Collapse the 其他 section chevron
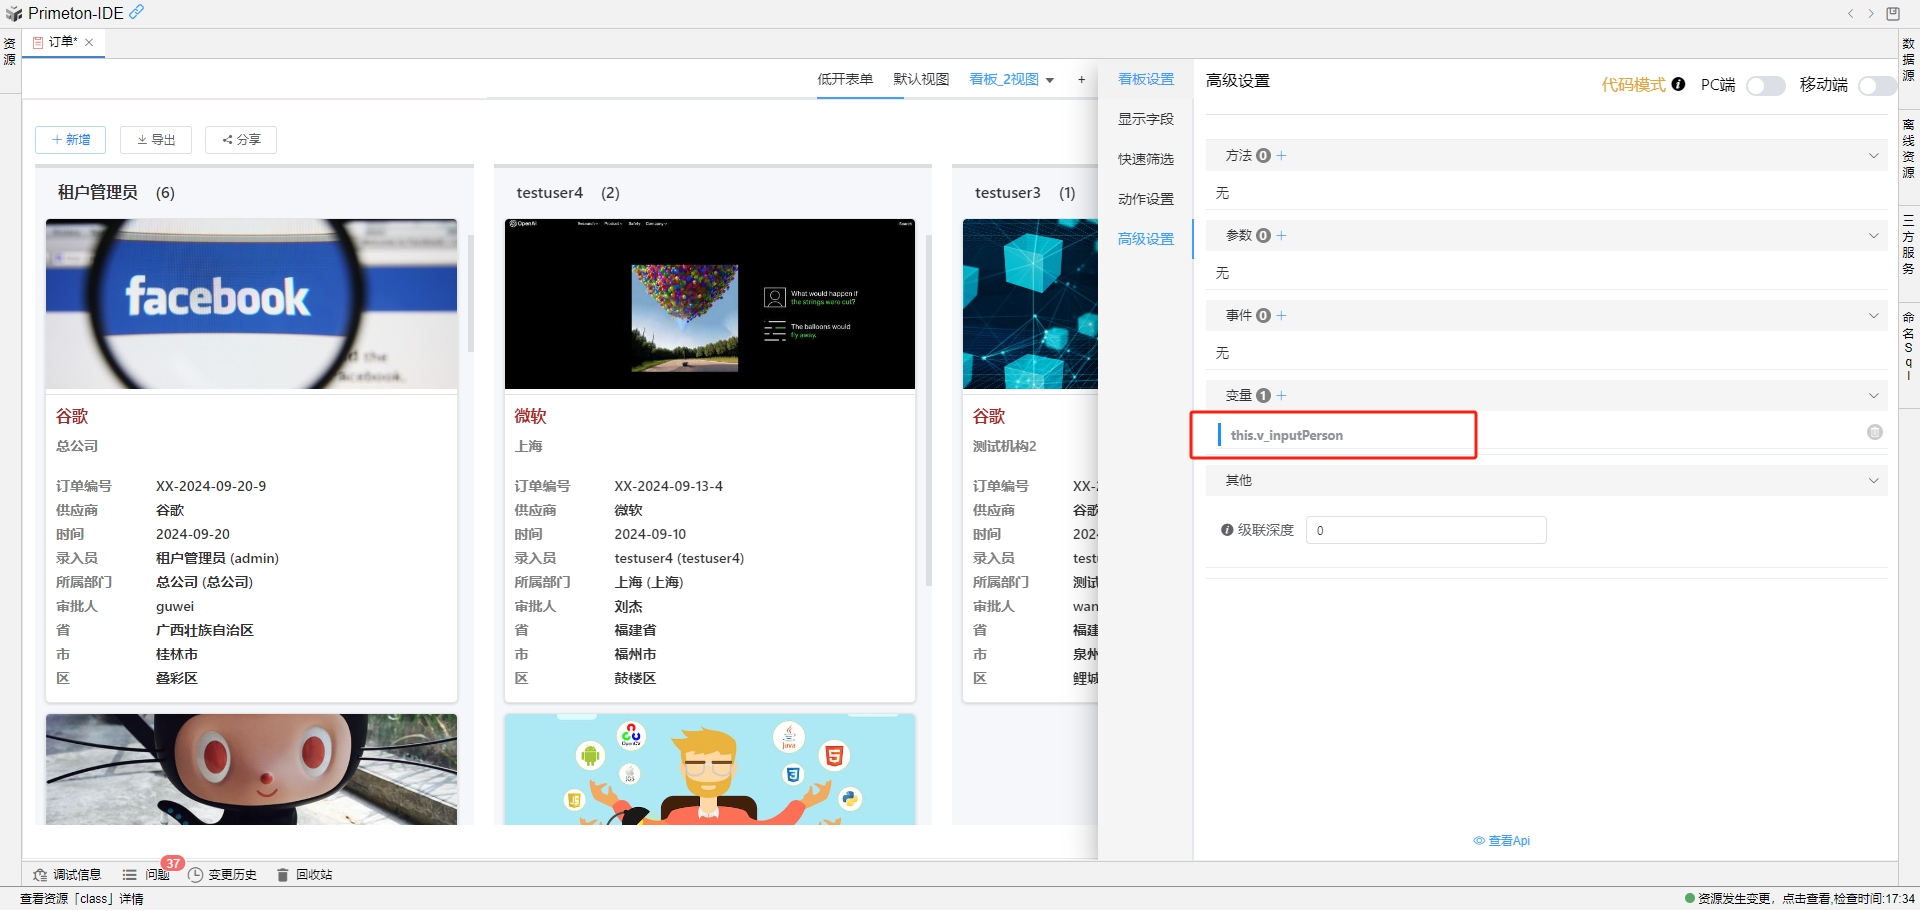 click(1873, 481)
